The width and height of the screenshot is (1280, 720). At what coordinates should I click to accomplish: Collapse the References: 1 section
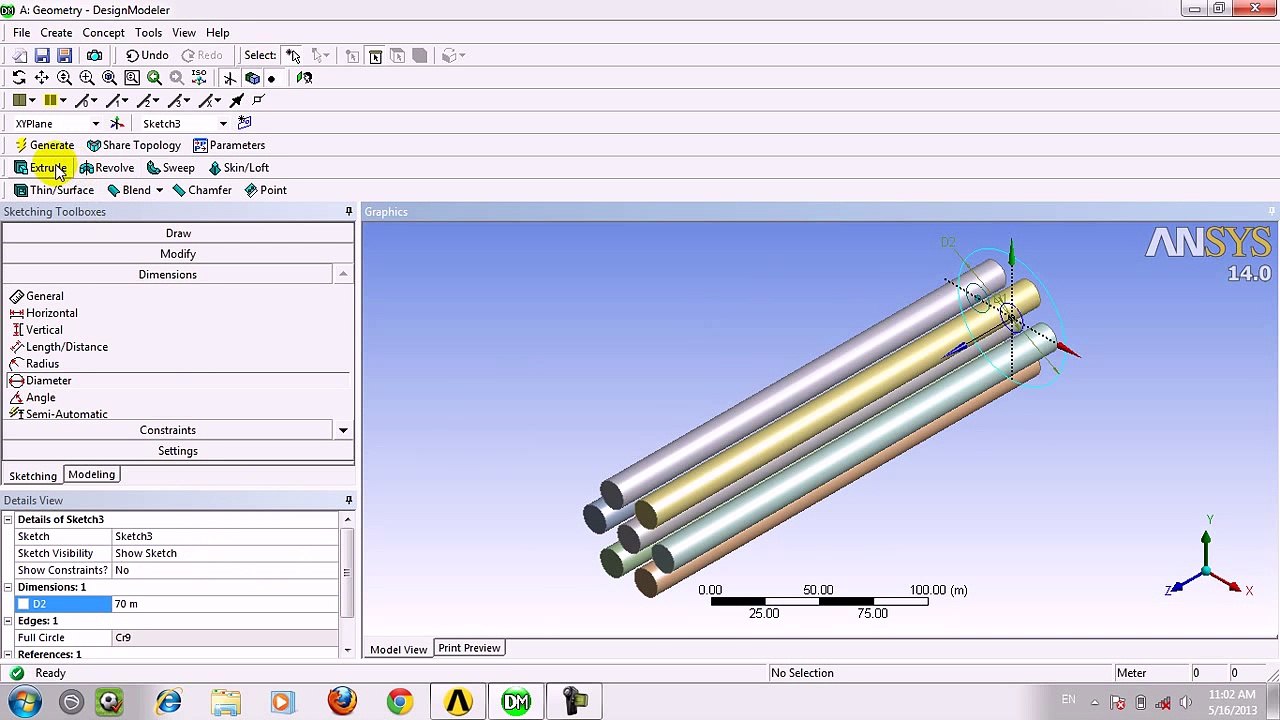click(8, 654)
